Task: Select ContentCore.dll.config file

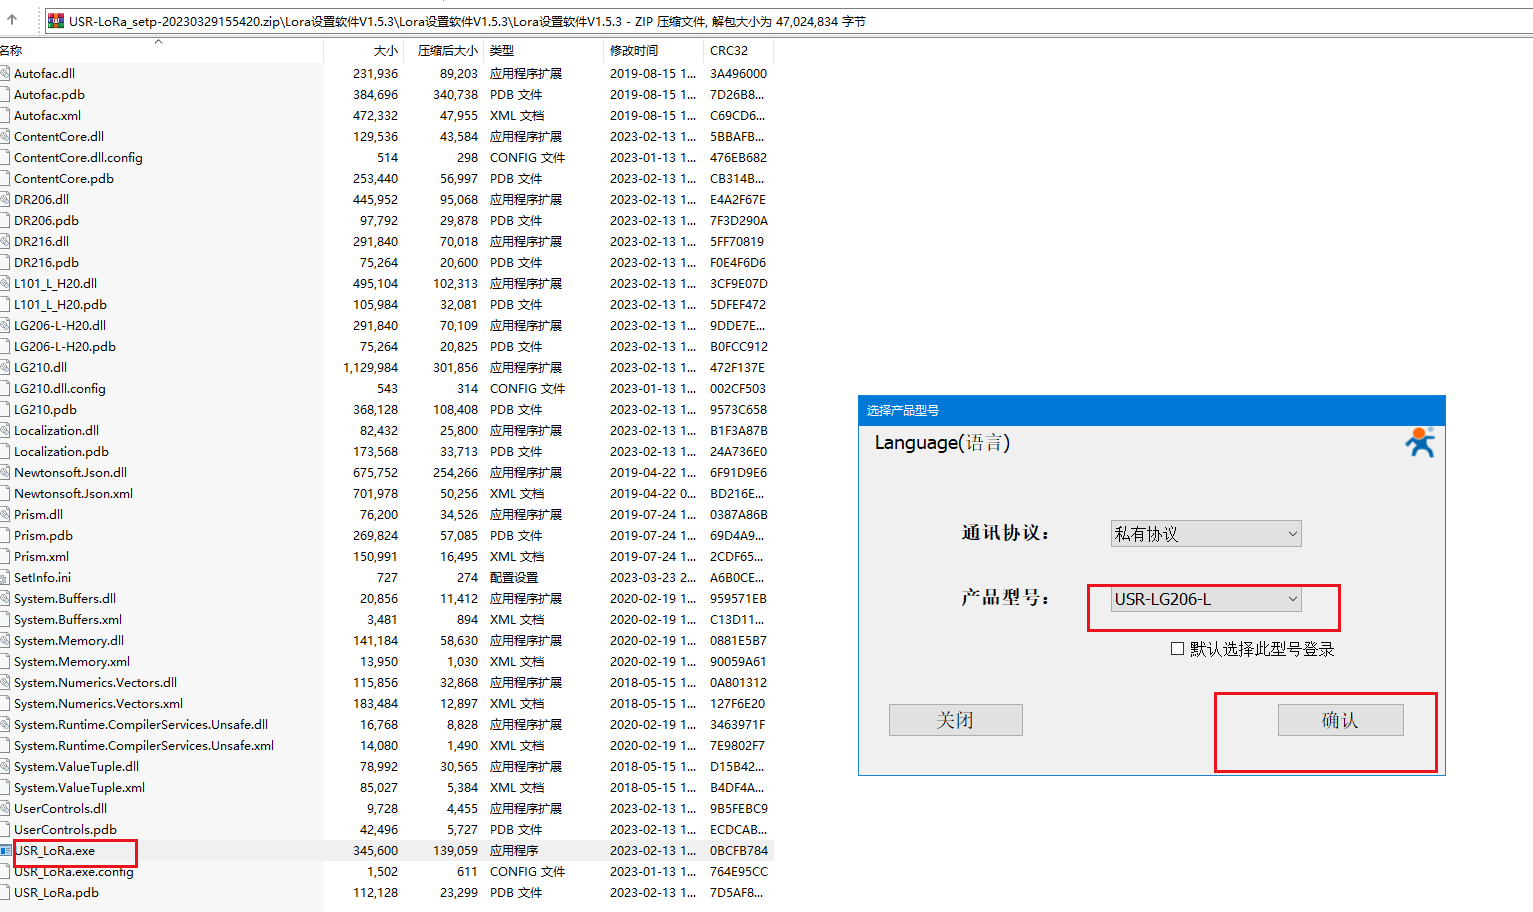Action: [x=78, y=158]
